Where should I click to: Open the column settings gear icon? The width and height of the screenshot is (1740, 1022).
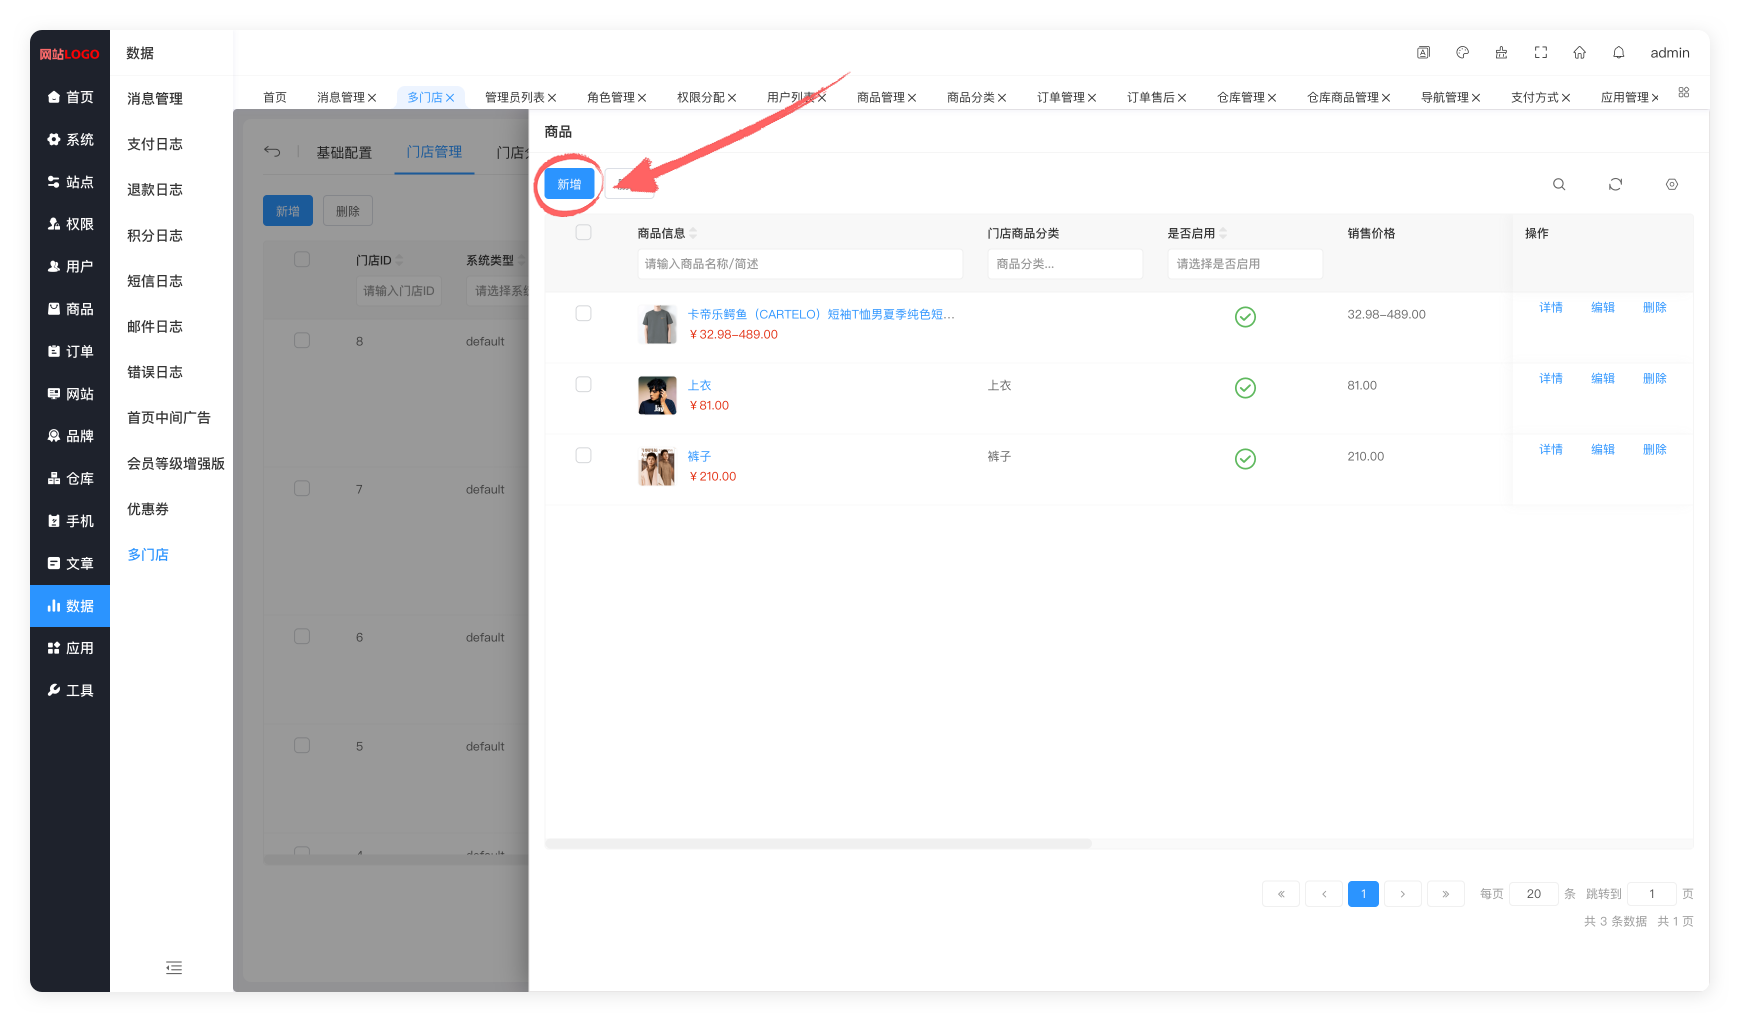click(x=1671, y=184)
